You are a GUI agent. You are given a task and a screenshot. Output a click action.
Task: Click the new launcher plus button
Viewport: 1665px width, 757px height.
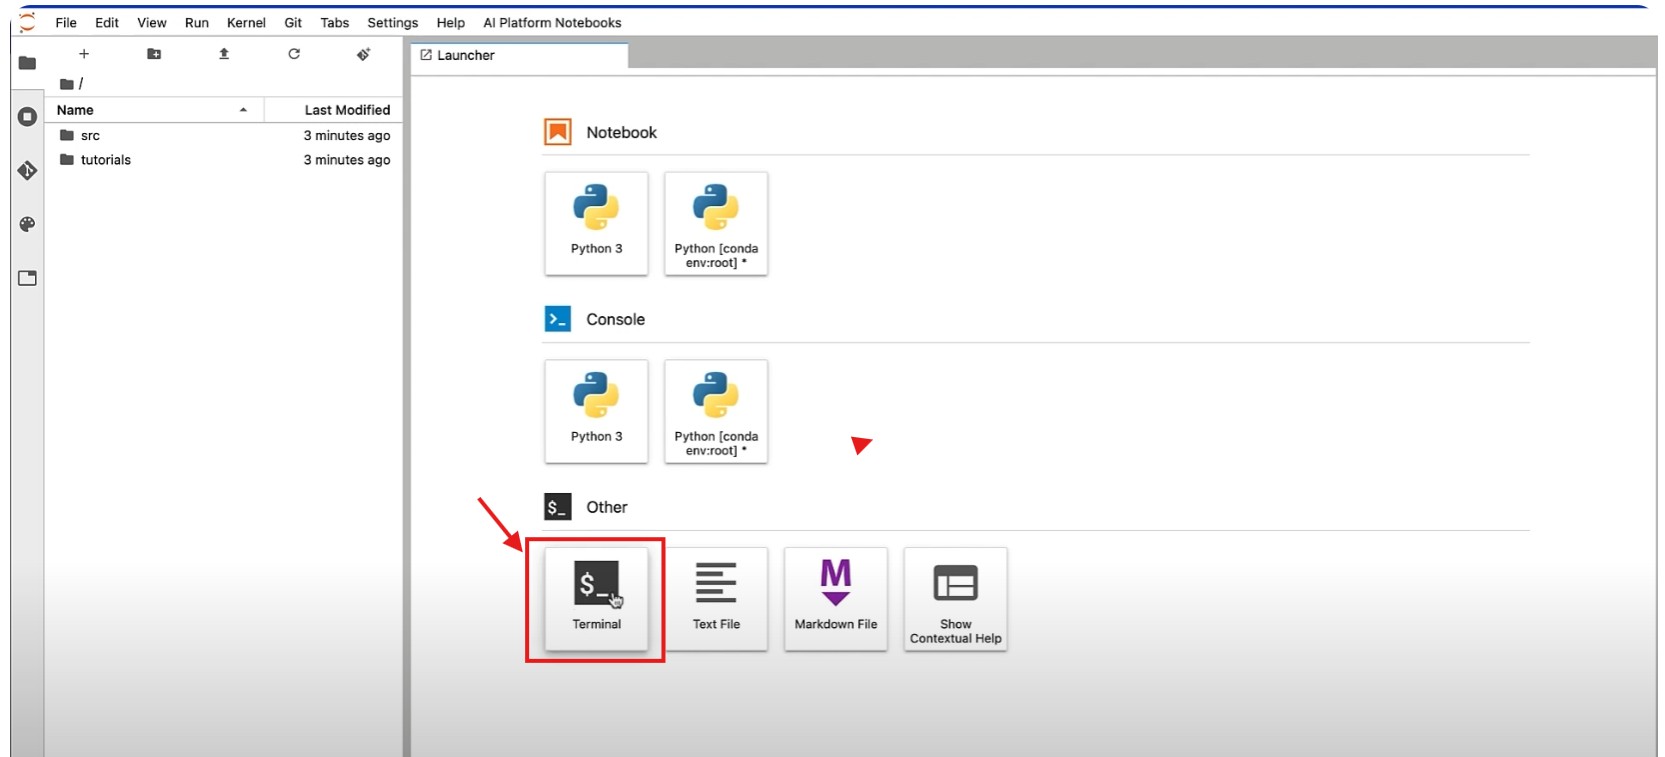pos(84,54)
